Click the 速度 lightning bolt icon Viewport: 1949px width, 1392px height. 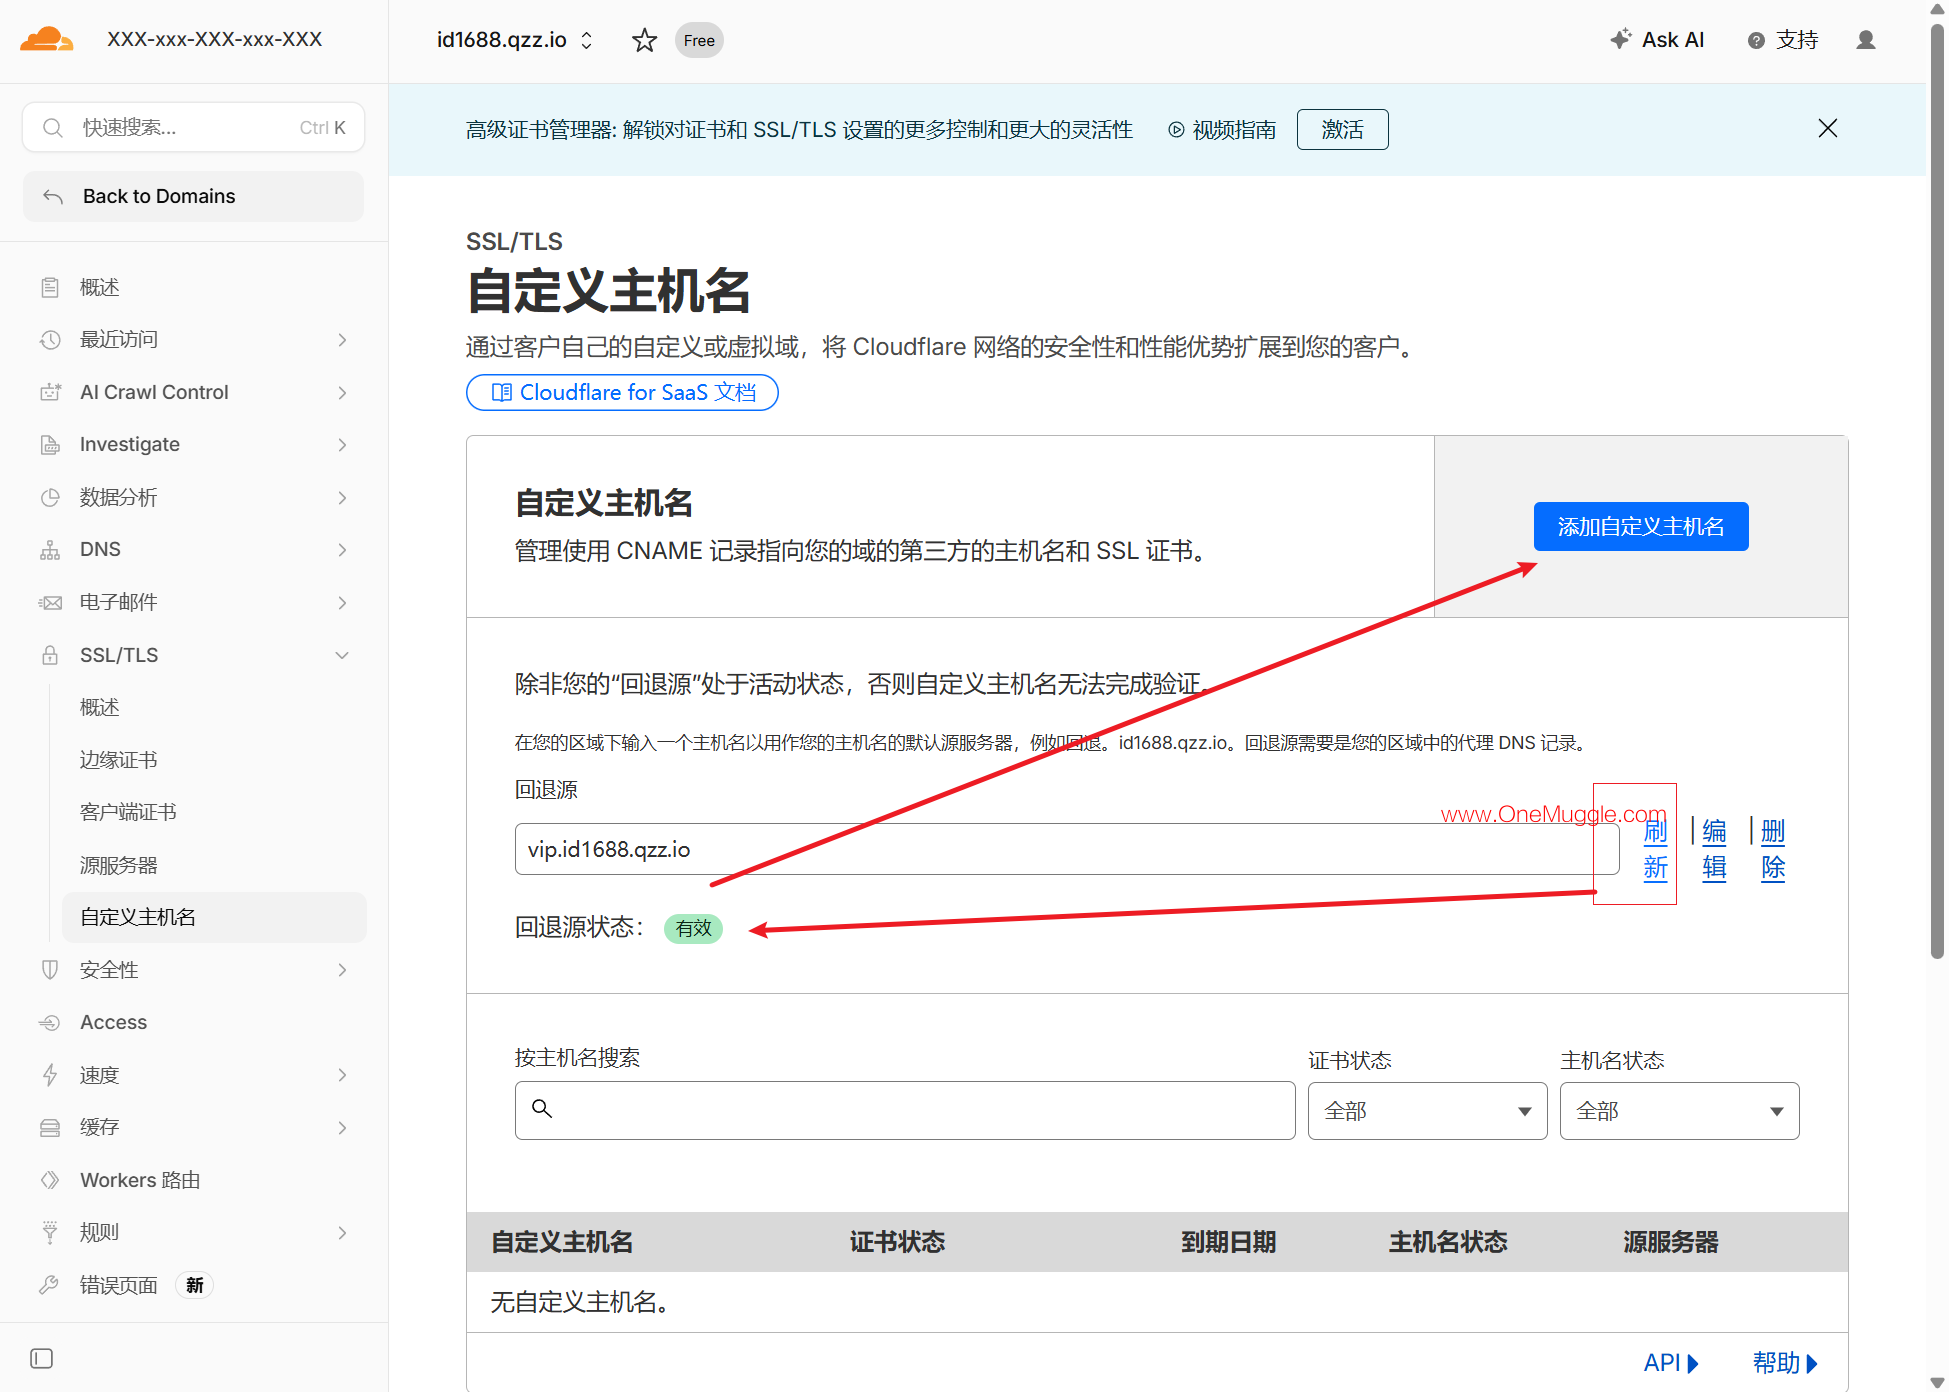click(x=50, y=1075)
